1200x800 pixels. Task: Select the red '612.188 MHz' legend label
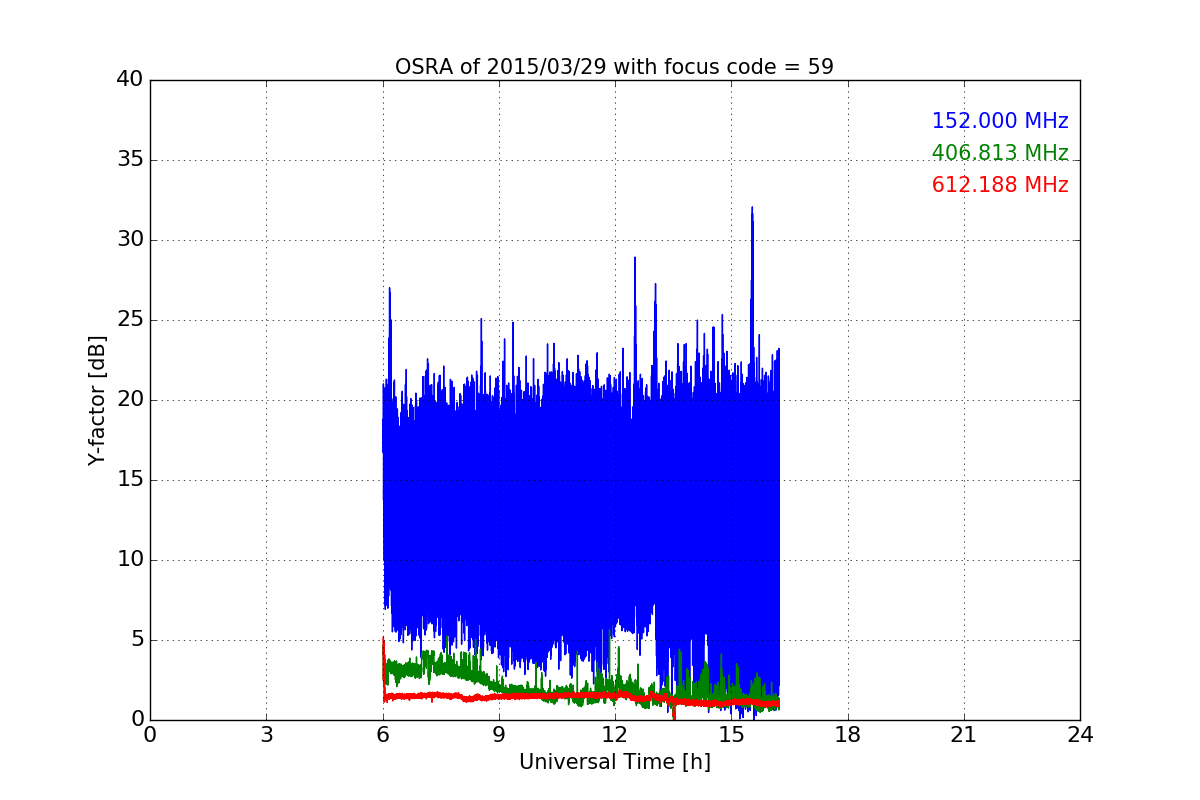[x=1000, y=185]
